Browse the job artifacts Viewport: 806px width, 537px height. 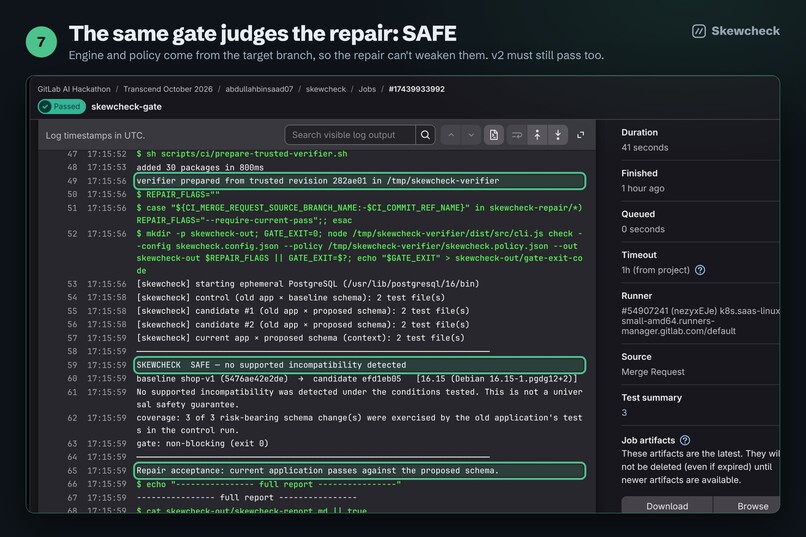tap(747, 506)
